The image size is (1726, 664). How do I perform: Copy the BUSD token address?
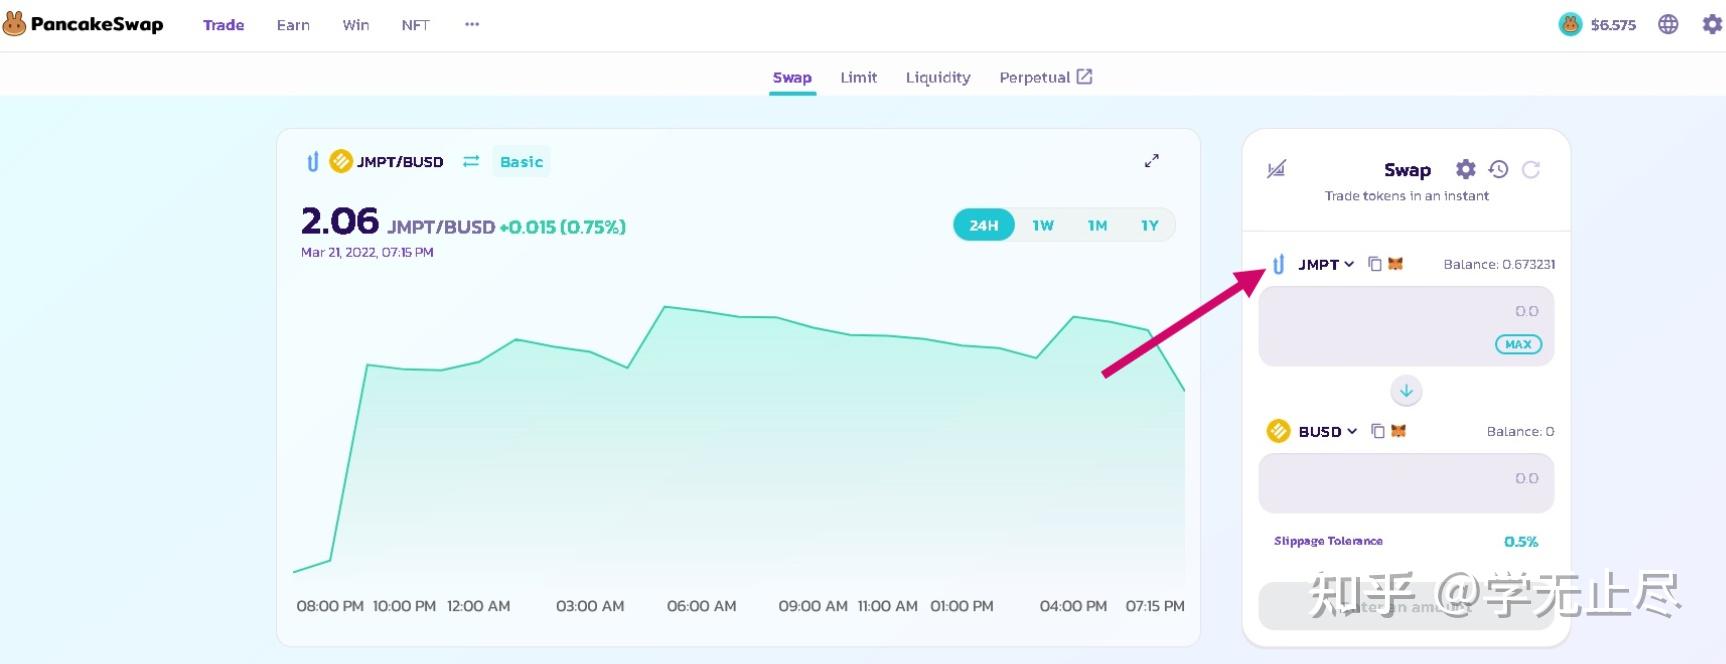[1378, 431]
